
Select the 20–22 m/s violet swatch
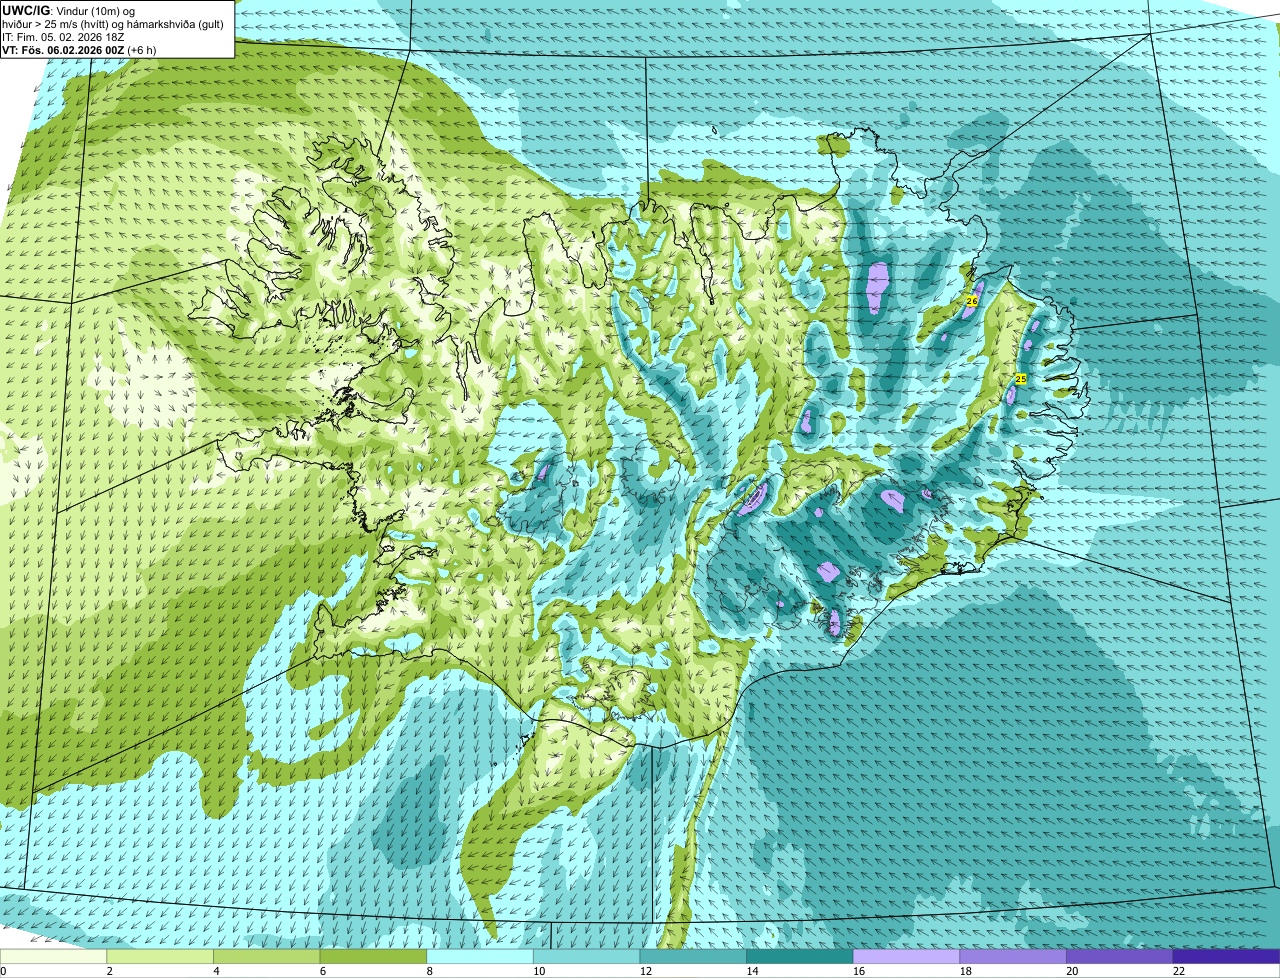tap(1119, 956)
